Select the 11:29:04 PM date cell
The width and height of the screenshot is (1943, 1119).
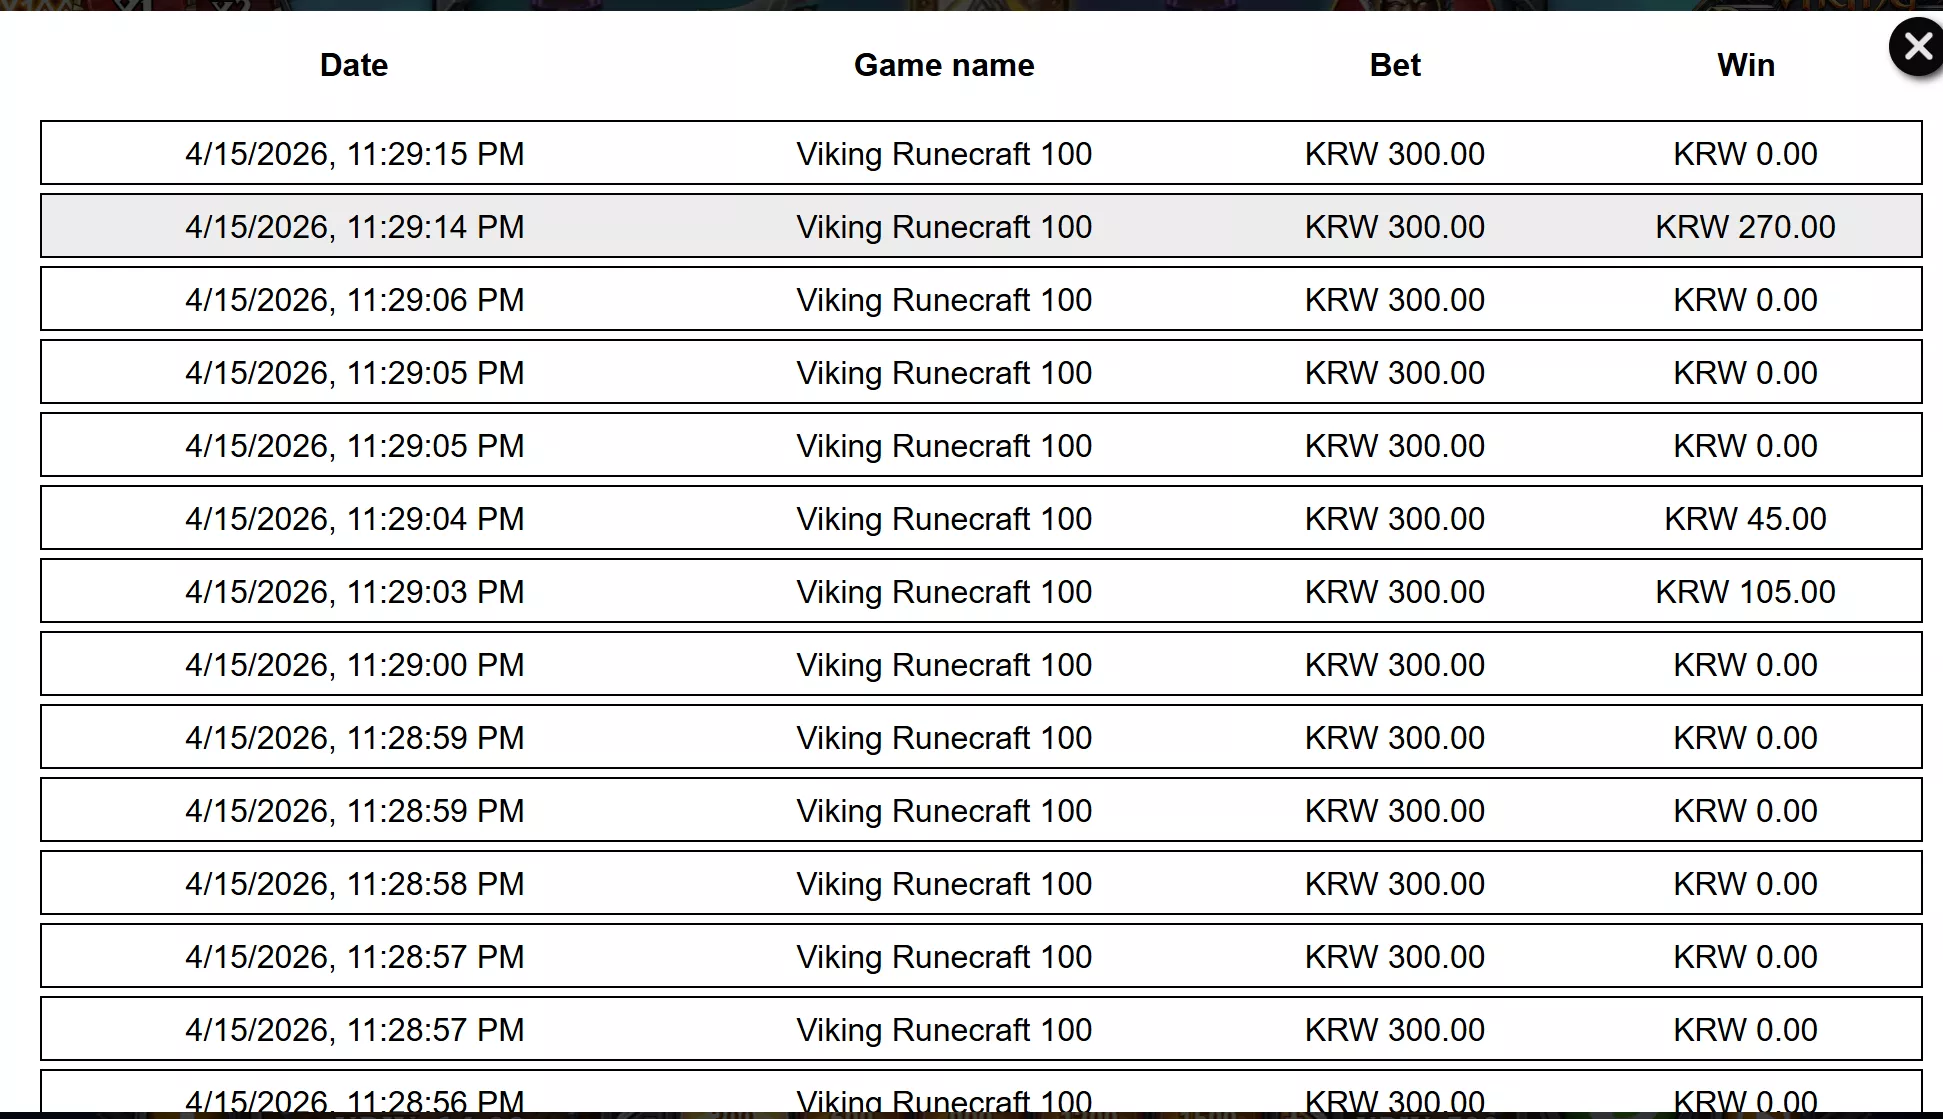[355, 519]
